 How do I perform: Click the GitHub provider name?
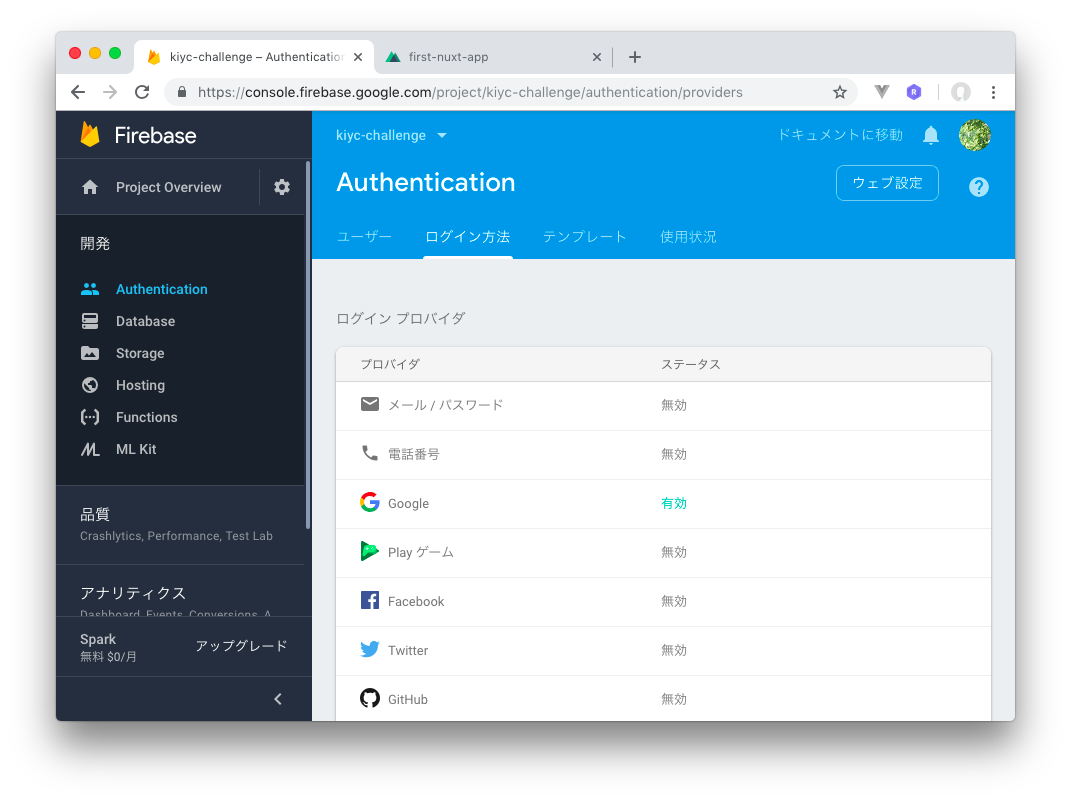pos(408,699)
